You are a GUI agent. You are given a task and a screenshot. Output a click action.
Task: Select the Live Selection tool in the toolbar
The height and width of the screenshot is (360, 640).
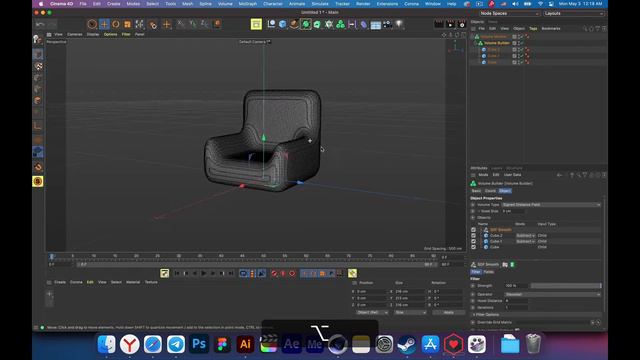pos(92,24)
